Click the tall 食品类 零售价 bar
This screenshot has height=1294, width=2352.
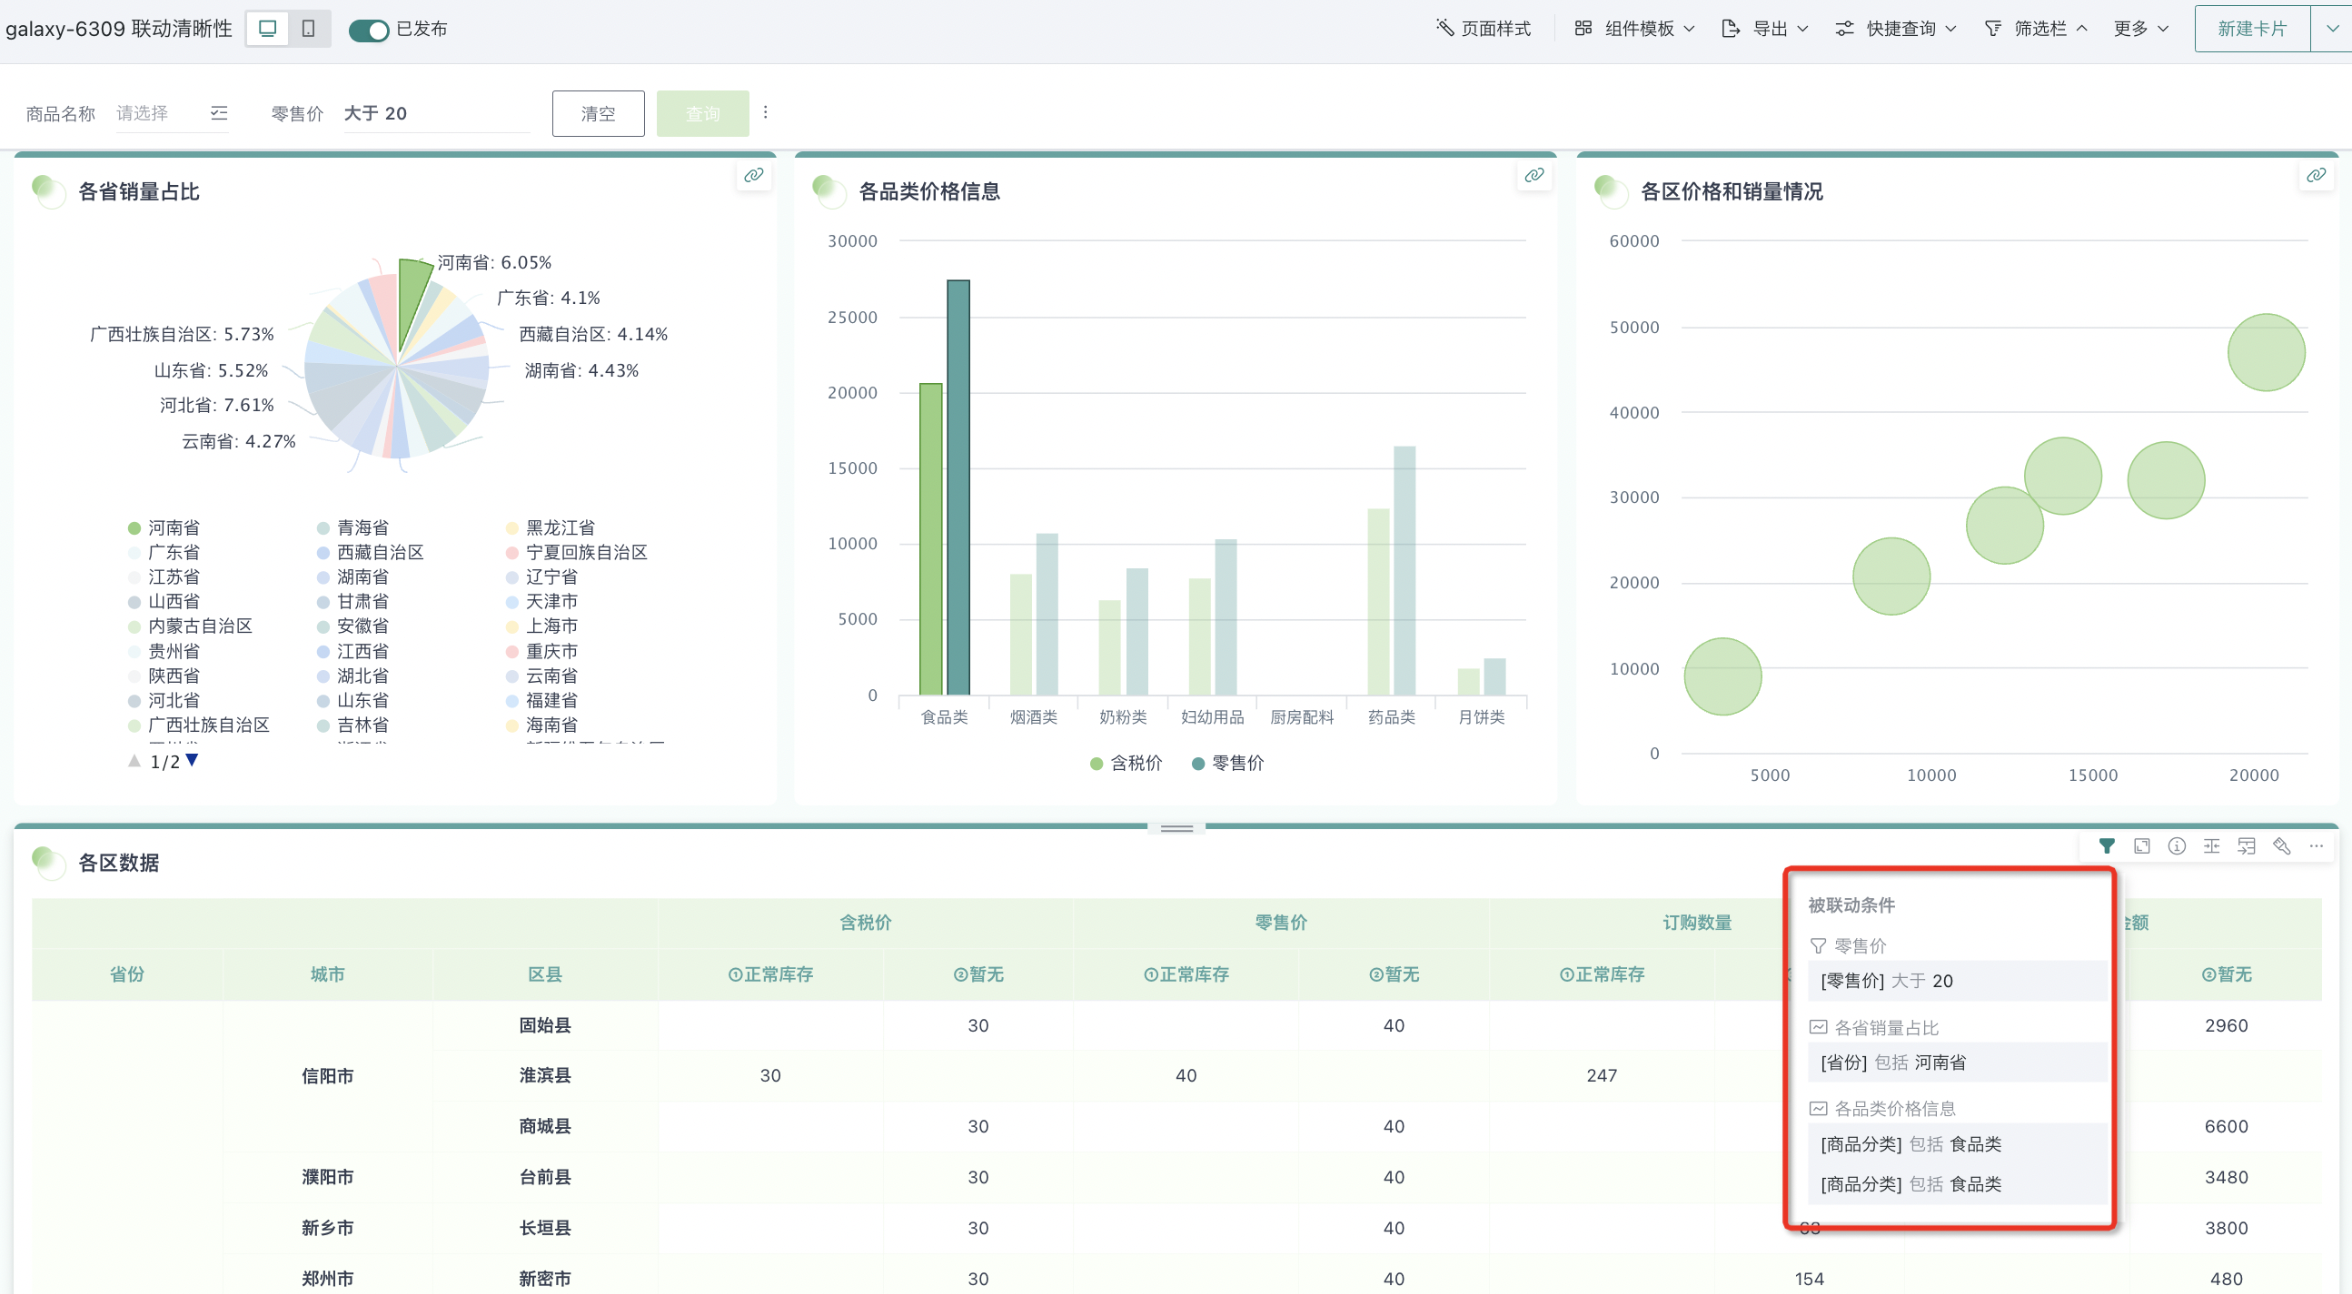(958, 487)
